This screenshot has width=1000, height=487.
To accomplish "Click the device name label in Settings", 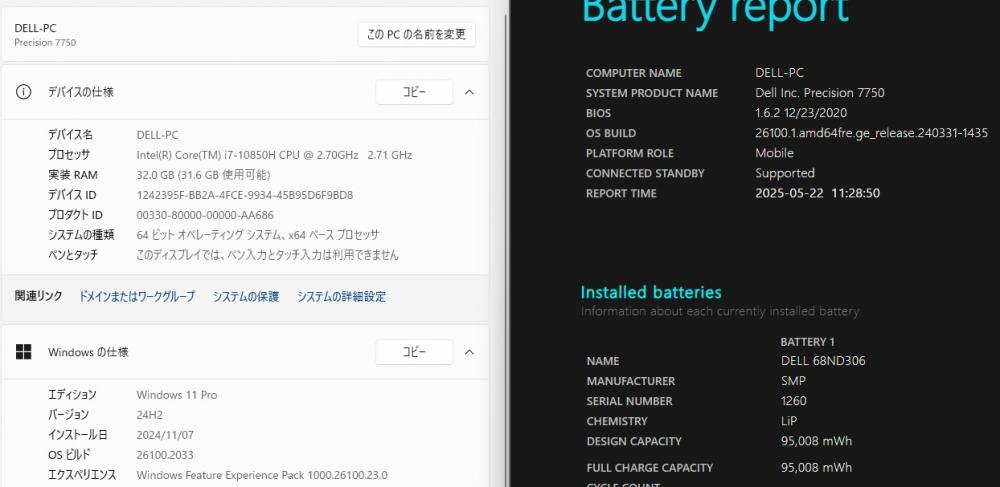I will coord(70,135).
